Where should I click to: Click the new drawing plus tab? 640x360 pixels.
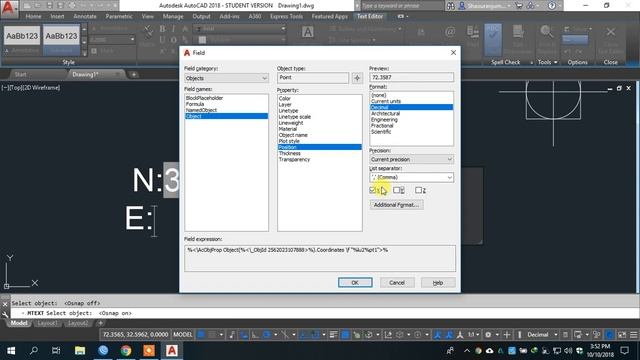tap(134, 74)
